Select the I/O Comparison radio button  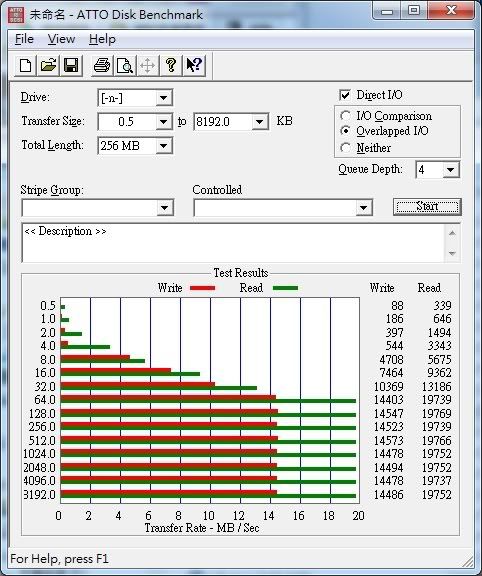pos(345,116)
